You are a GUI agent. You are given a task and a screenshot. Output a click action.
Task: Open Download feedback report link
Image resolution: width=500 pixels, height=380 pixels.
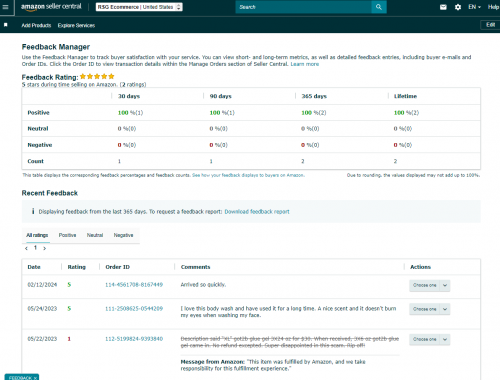(257, 212)
